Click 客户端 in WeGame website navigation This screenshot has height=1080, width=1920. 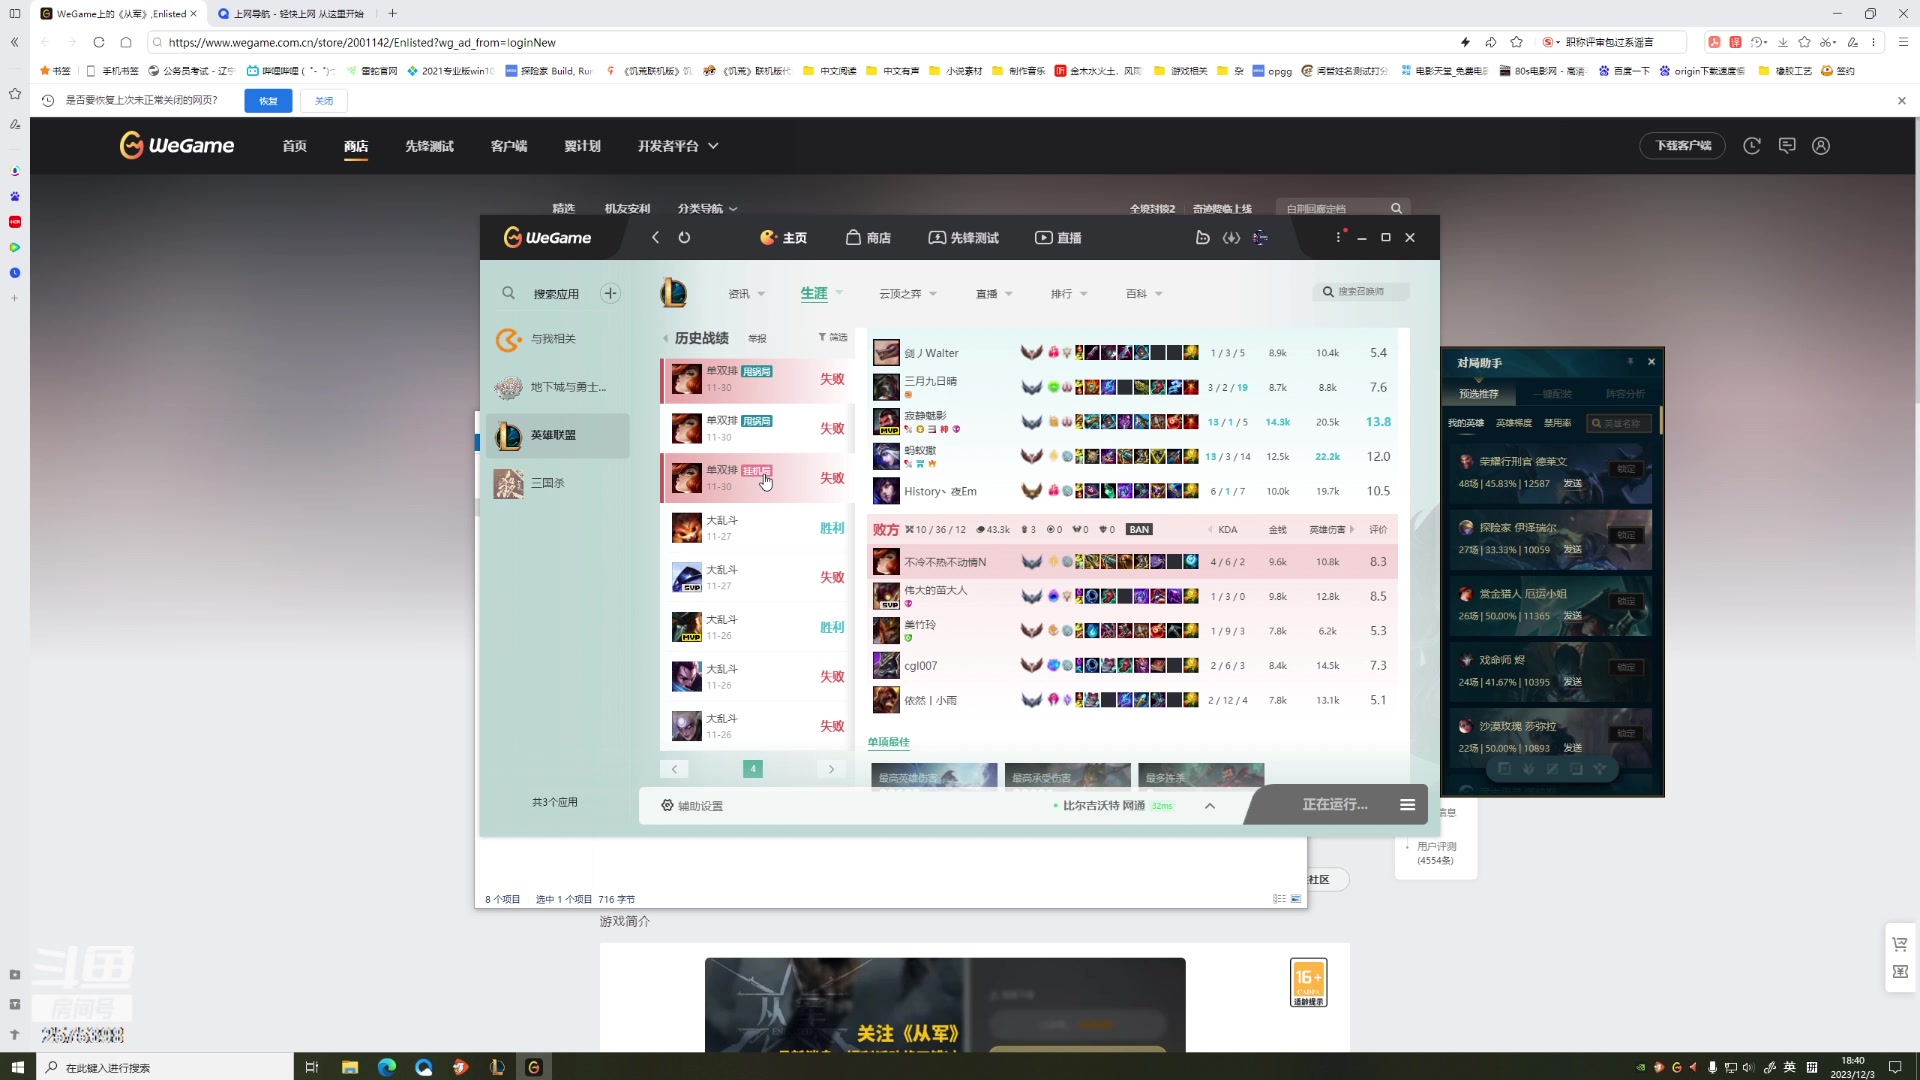[x=509, y=146]
